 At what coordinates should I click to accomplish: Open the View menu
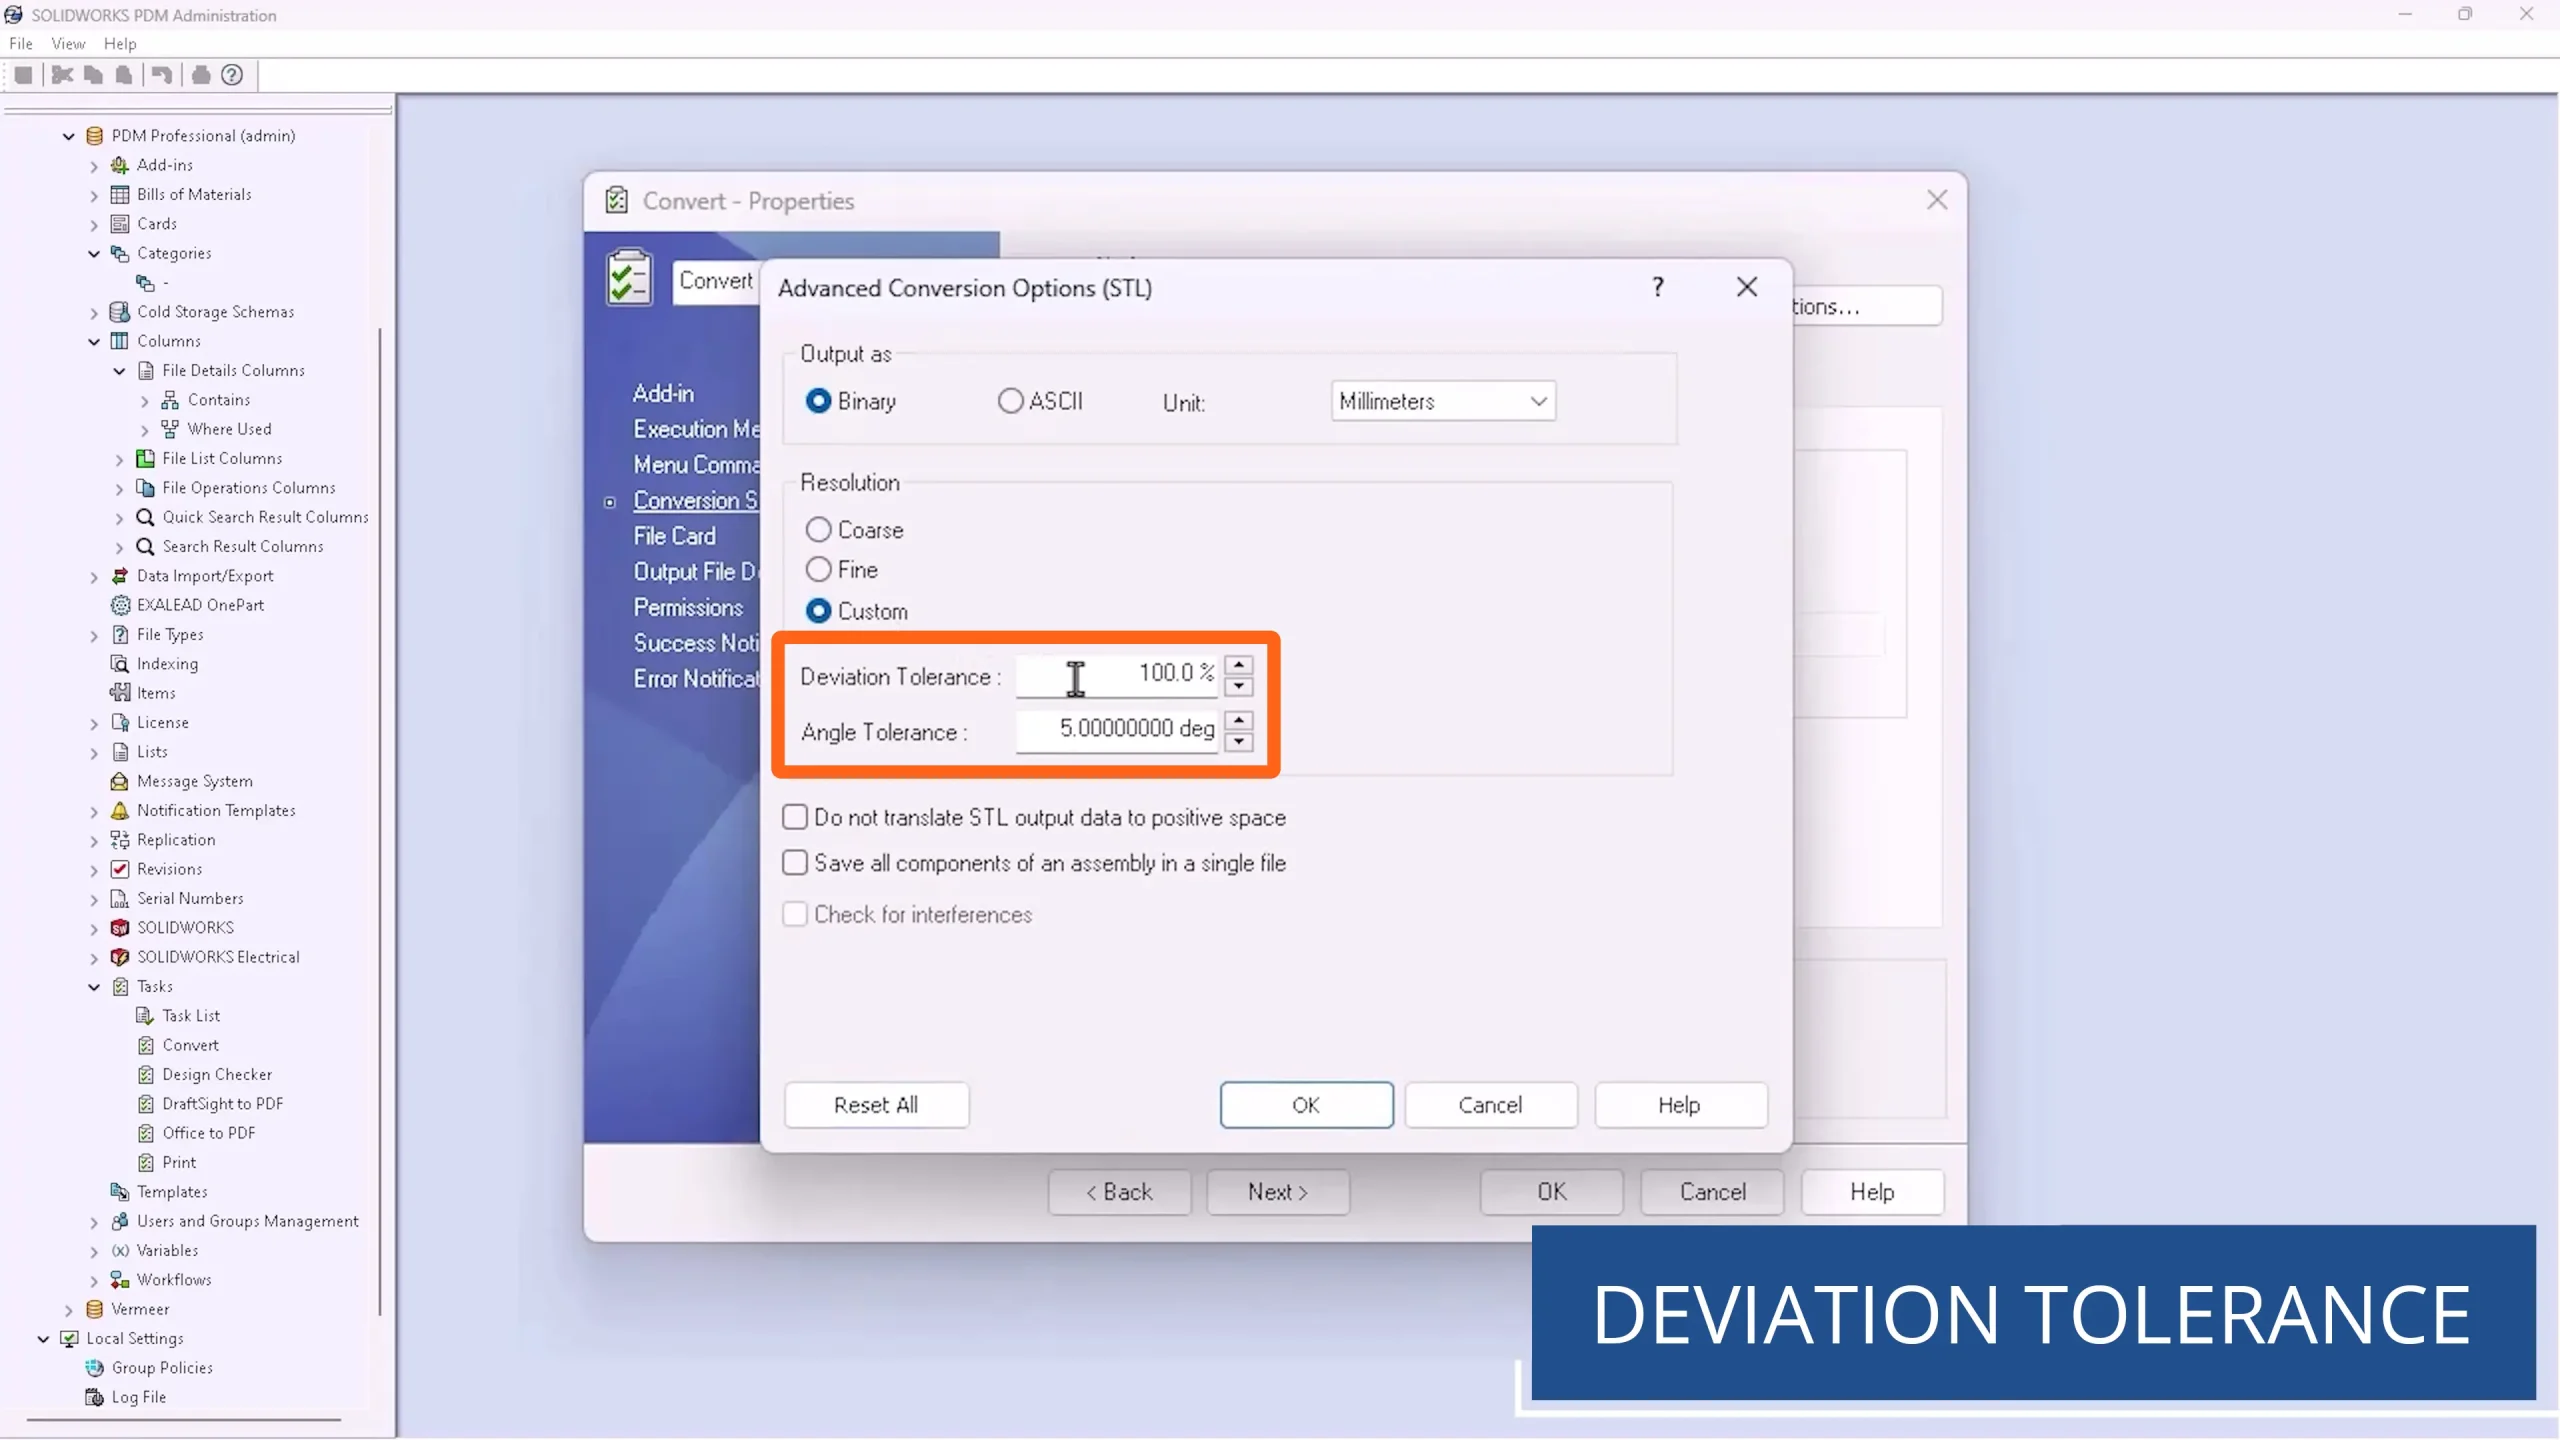pyautogui.click(x=67, y=43)
